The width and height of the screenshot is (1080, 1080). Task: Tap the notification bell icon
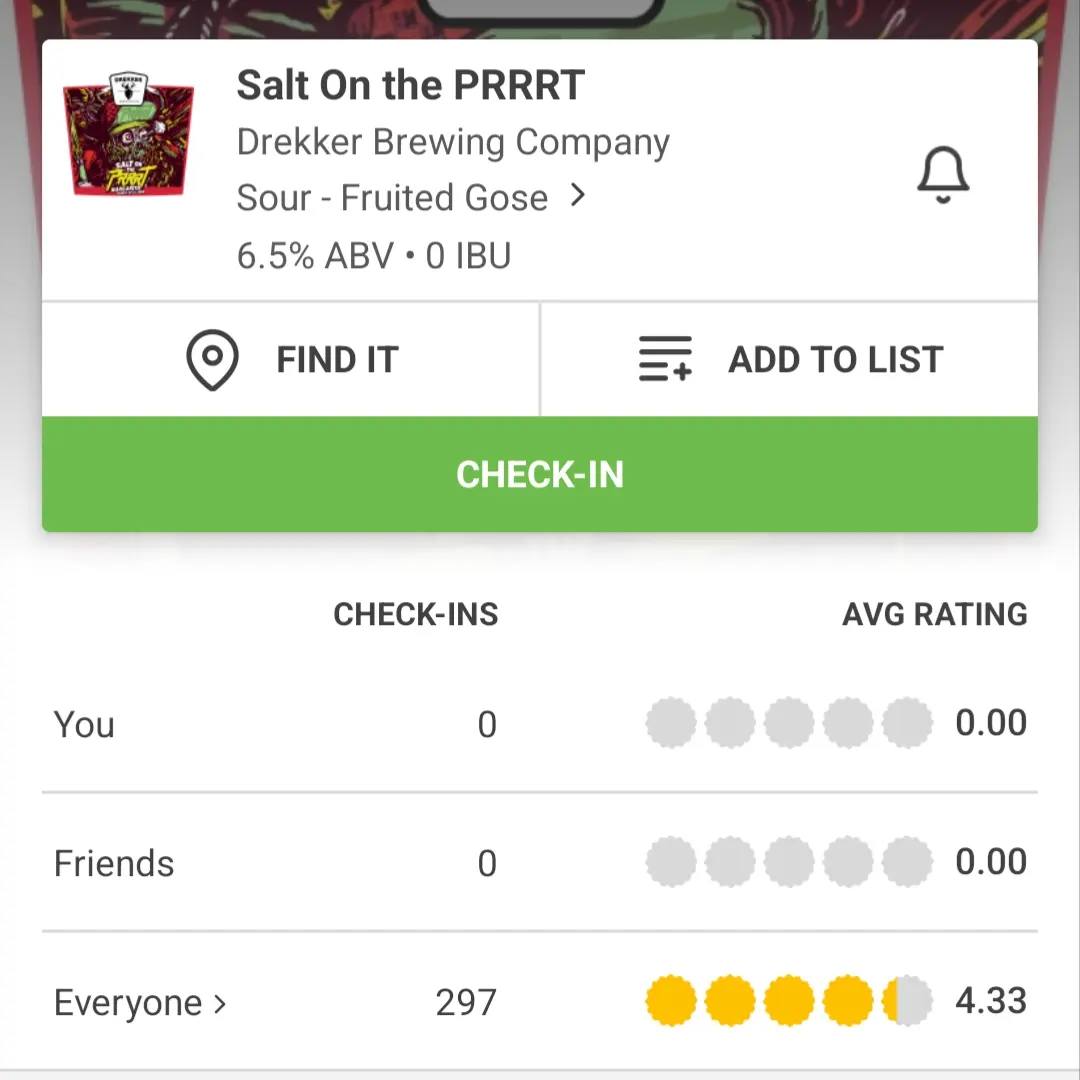(x=943, y=175)
